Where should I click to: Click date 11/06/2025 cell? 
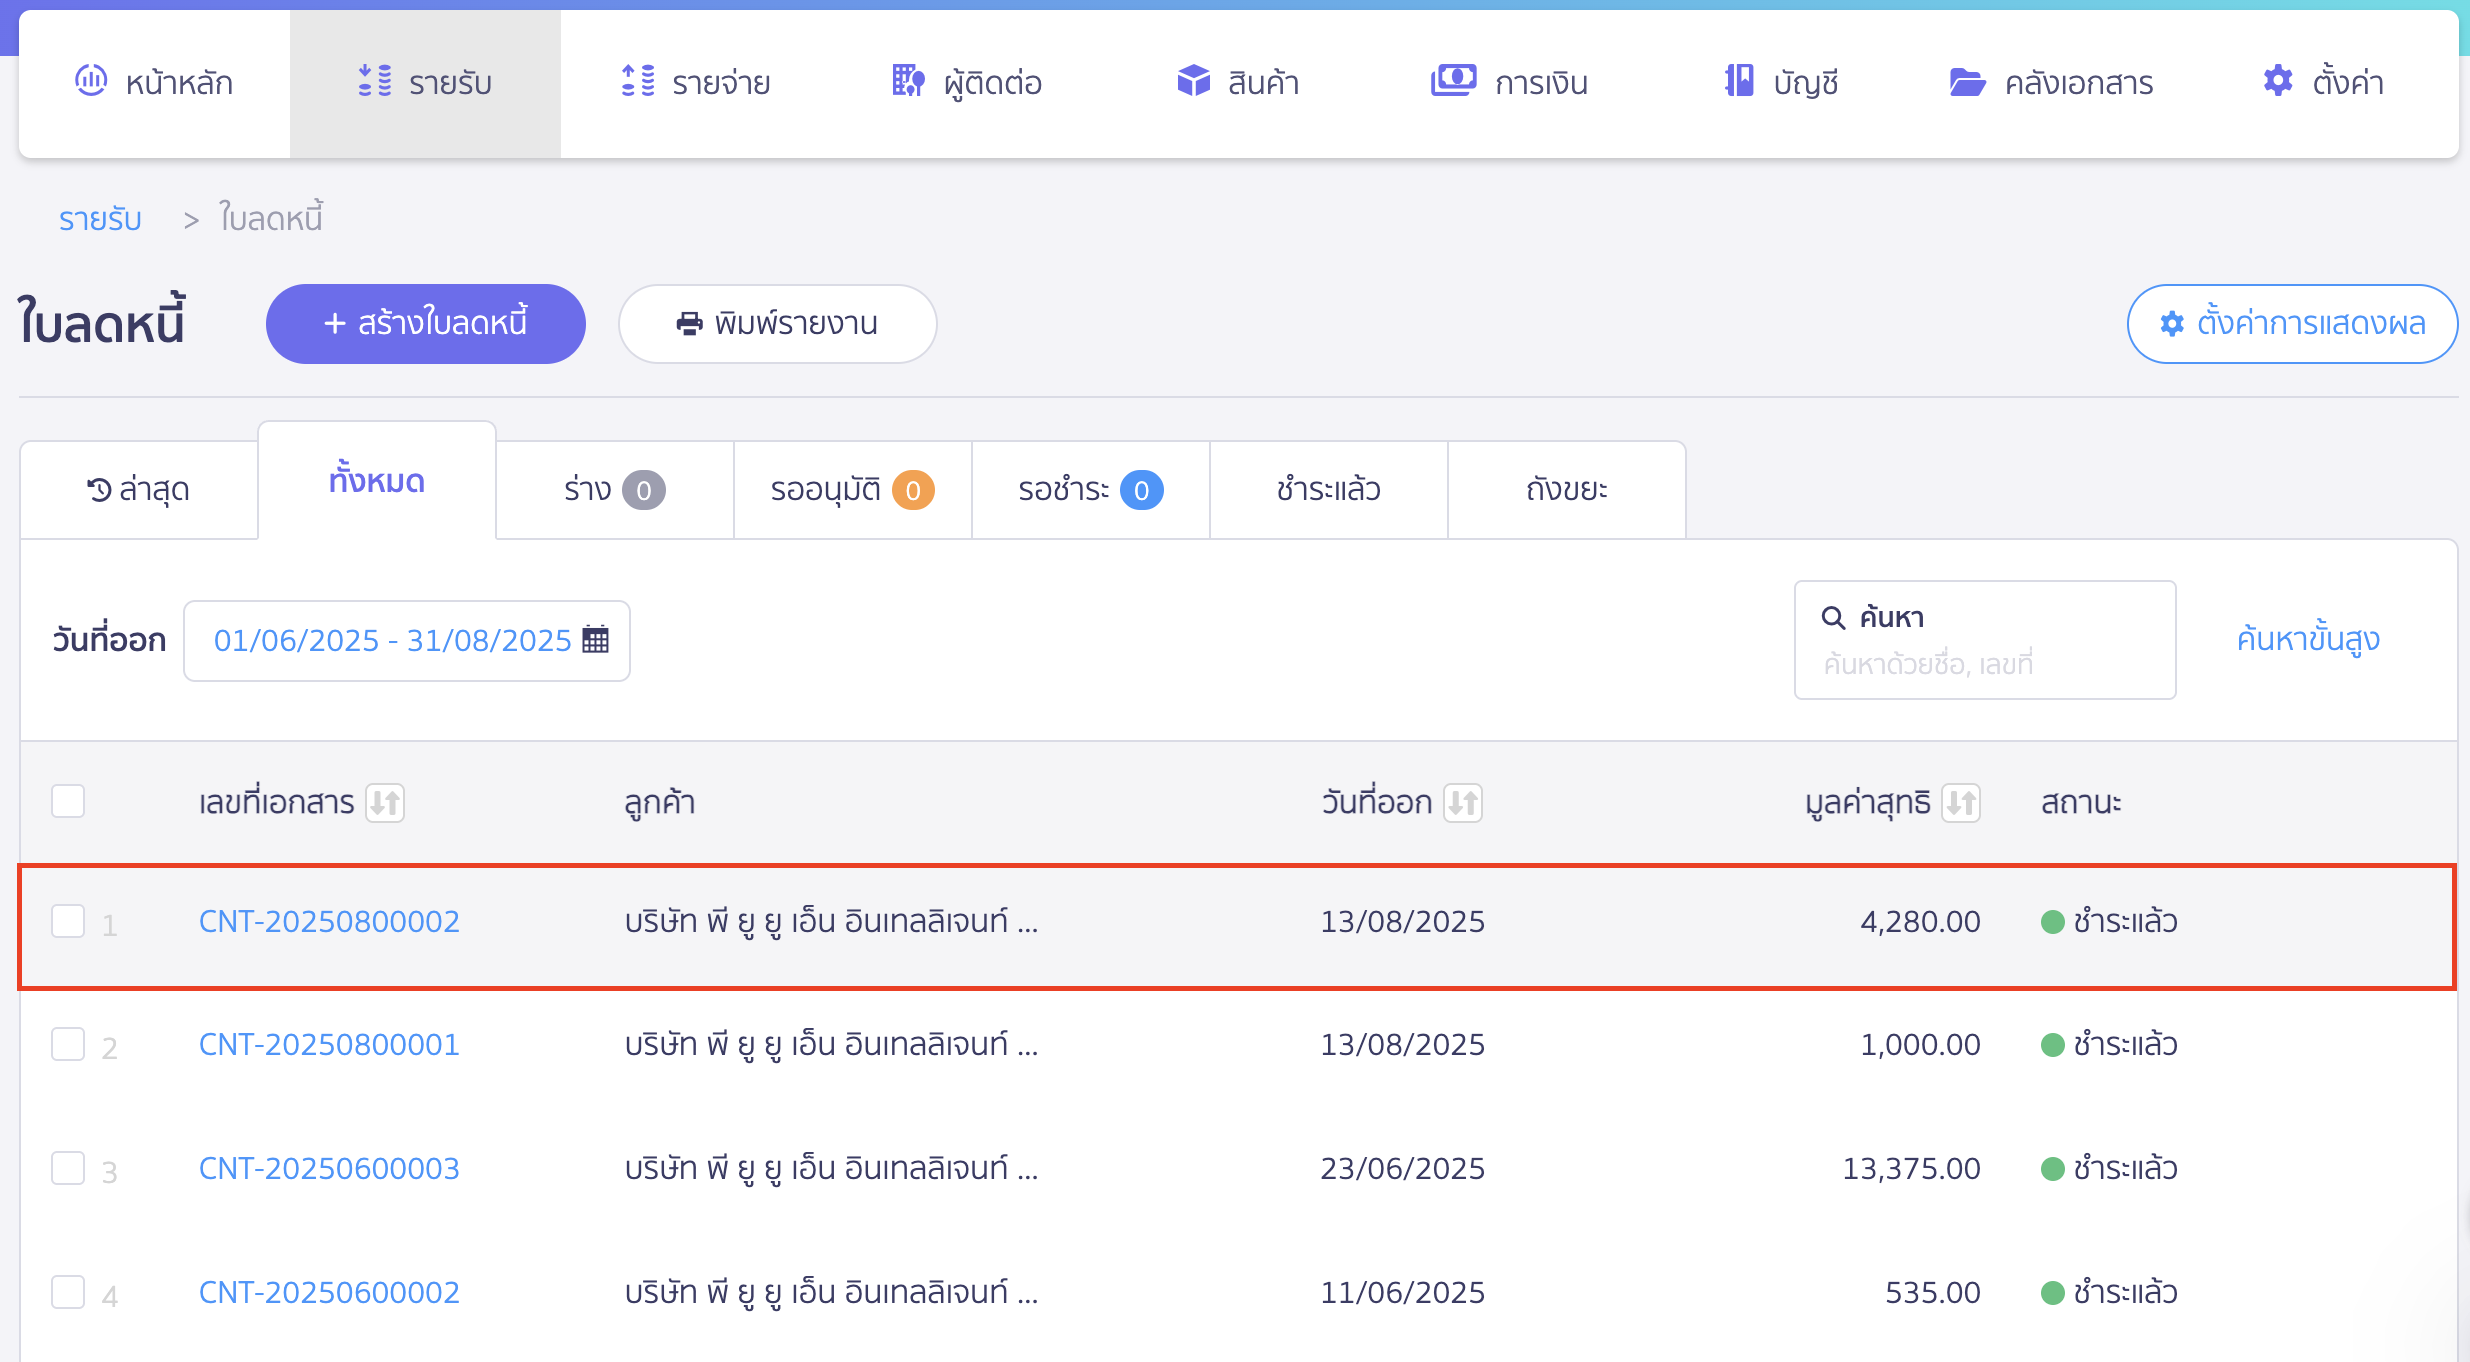click(1403, 1292)
